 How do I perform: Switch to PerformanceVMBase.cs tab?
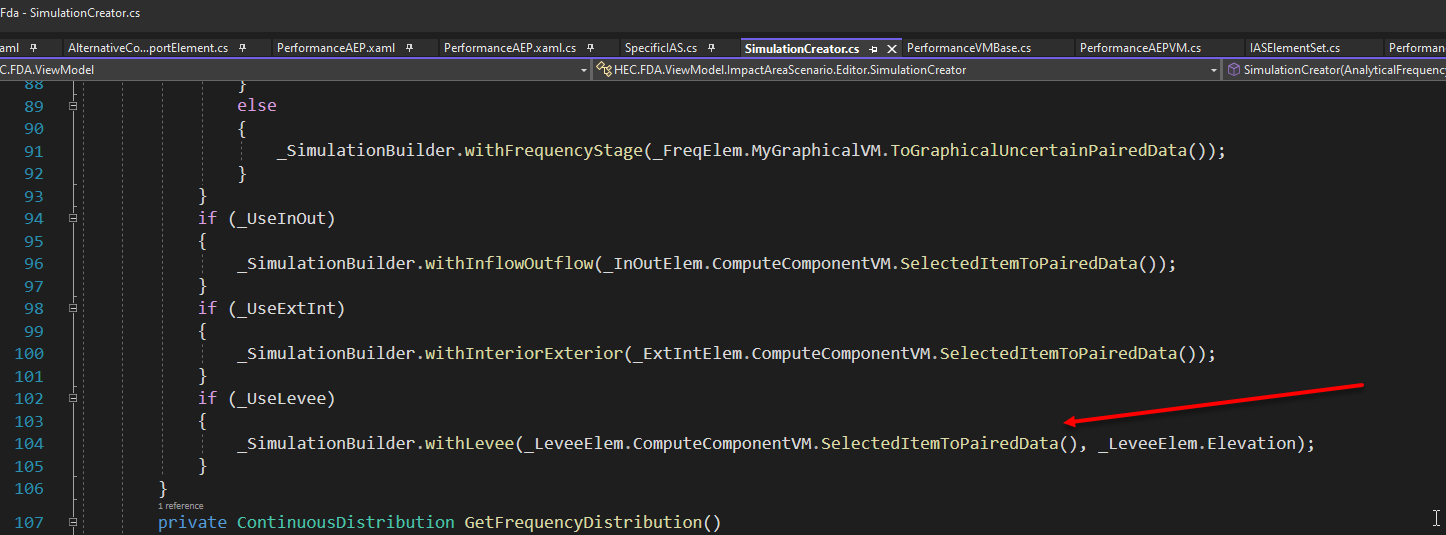(x=969, y=48)
